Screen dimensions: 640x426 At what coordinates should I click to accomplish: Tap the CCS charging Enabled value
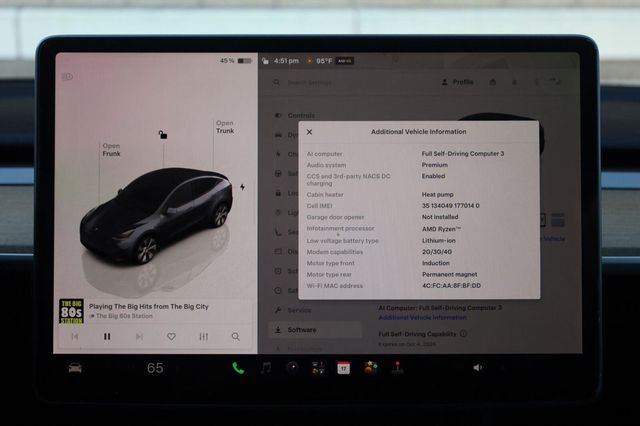[433, 176]
